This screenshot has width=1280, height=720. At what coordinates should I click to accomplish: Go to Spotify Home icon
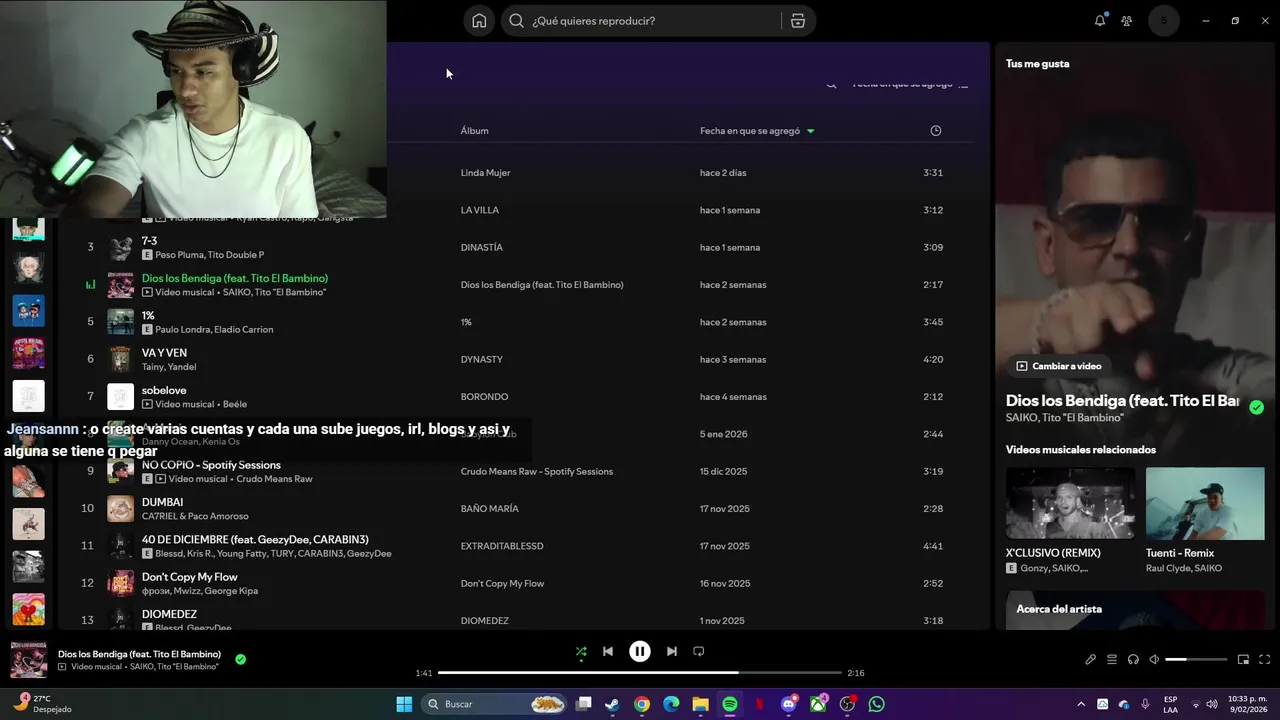pos(479,21)
